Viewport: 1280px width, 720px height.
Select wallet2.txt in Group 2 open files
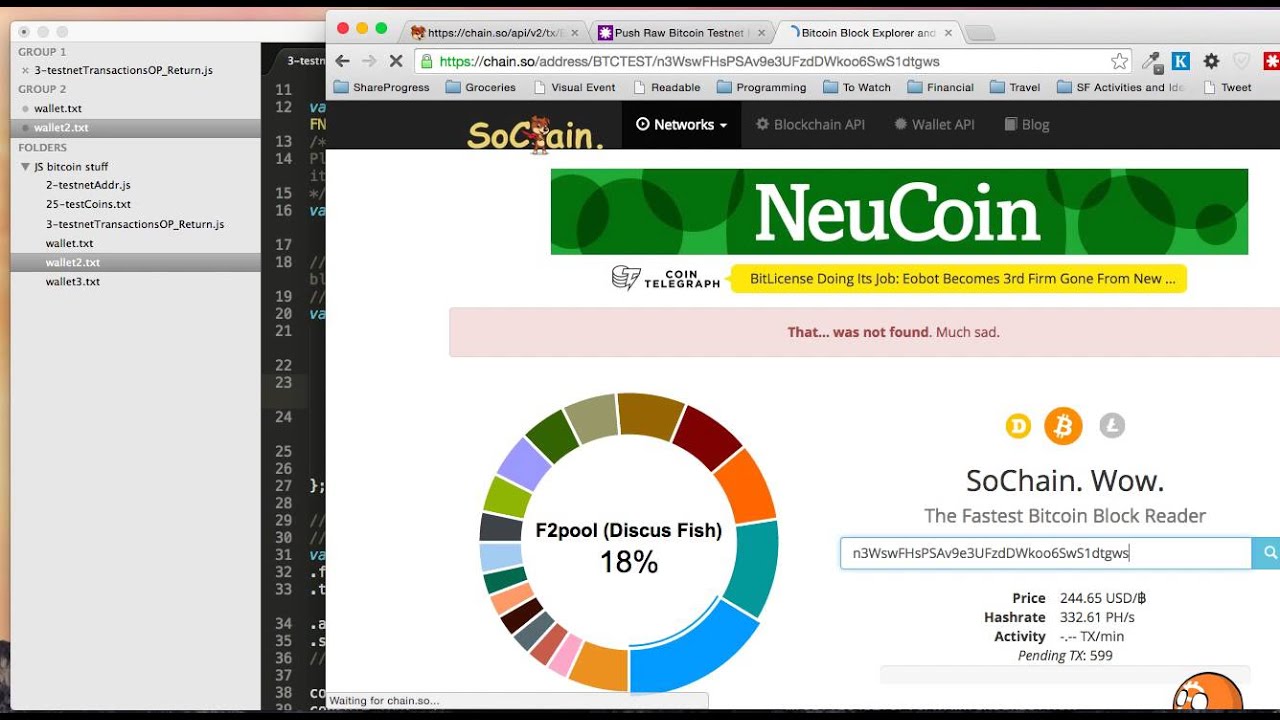(x=61, y=128)
